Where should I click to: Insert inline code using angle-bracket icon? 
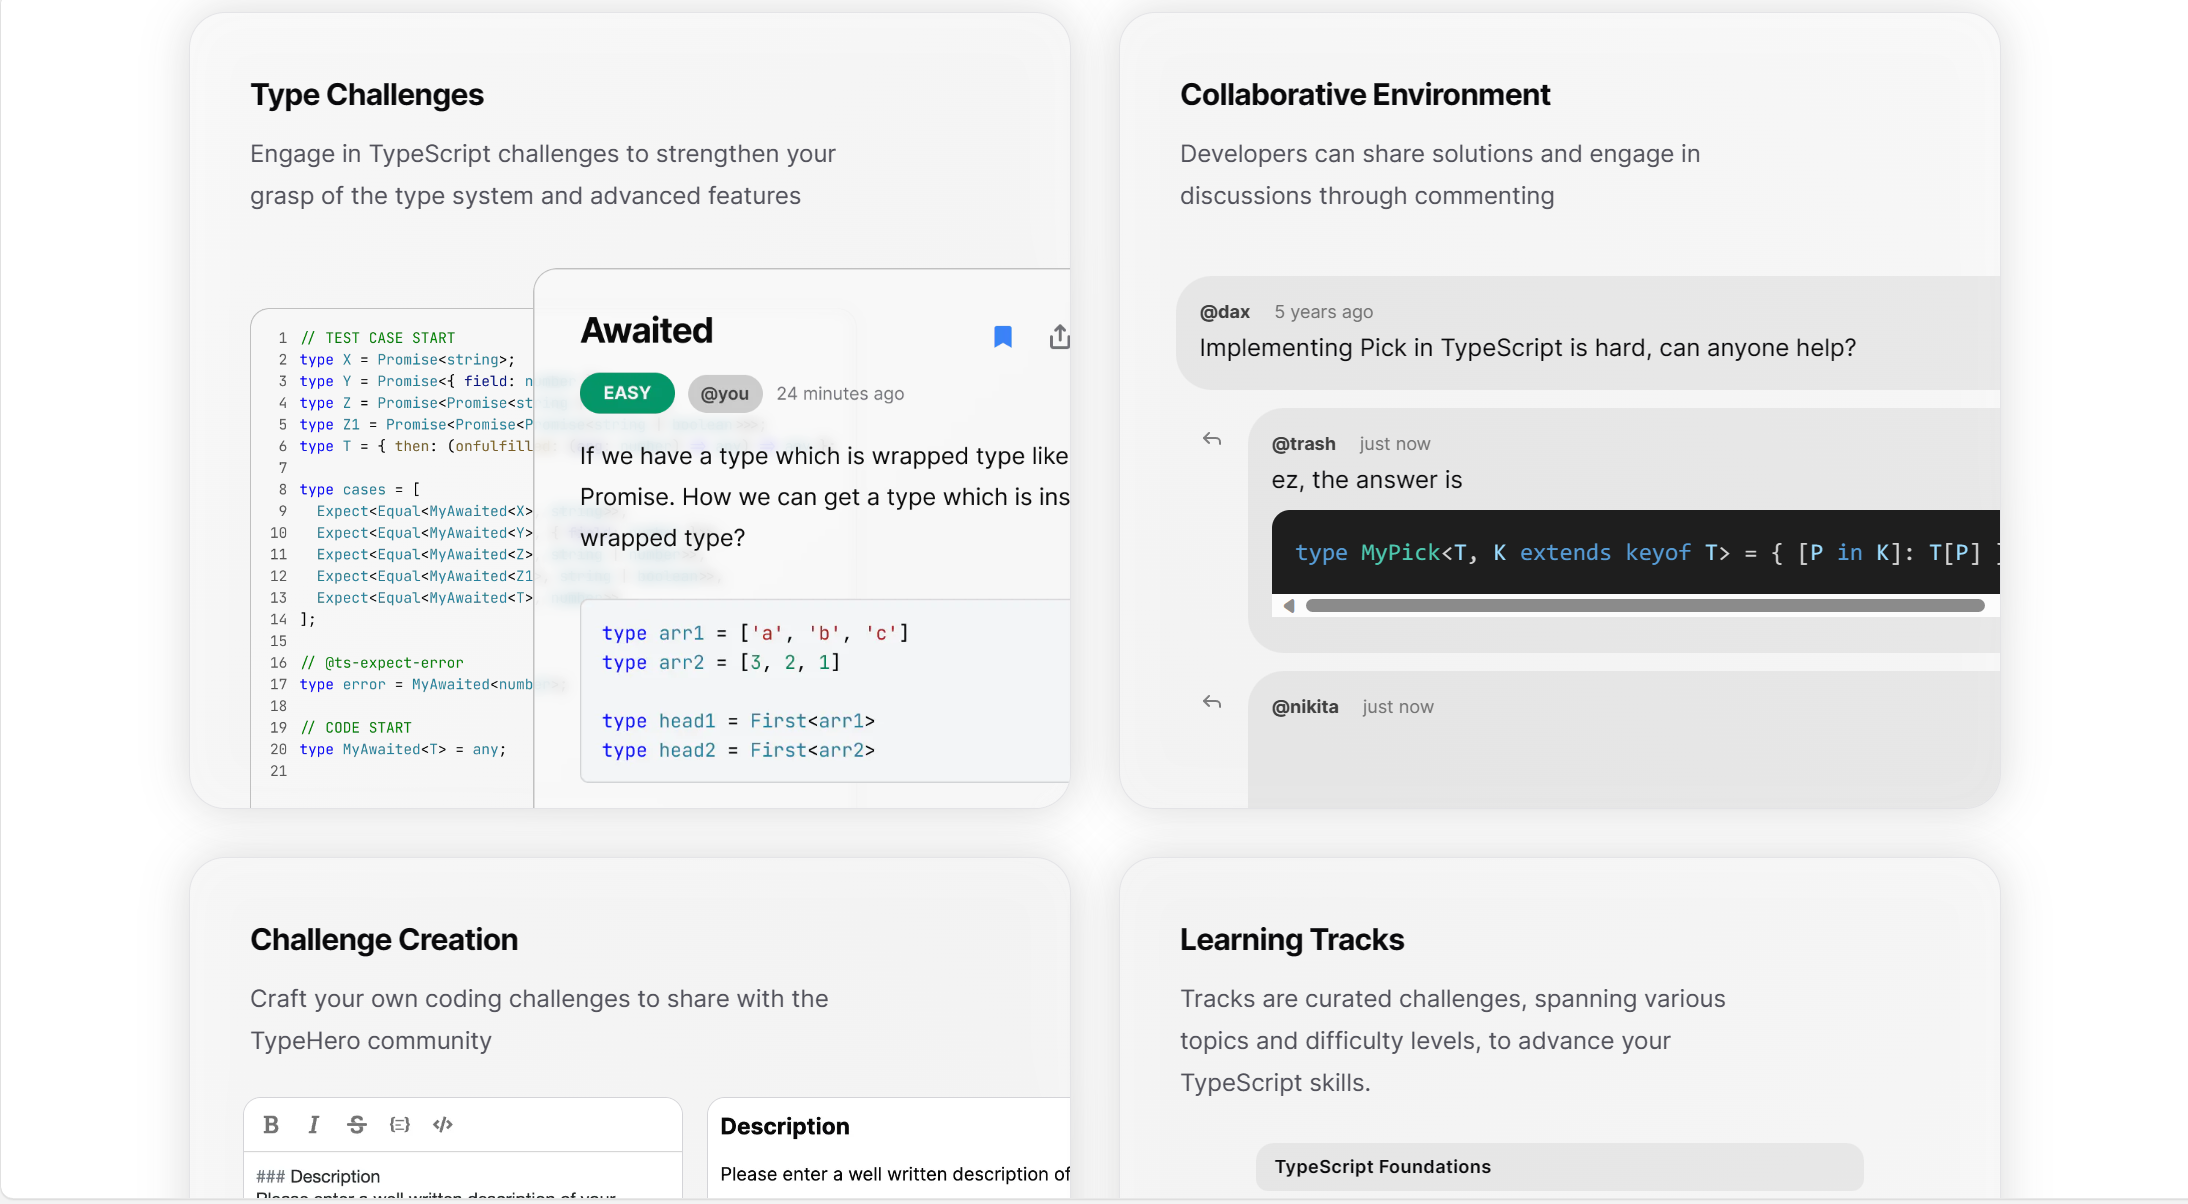pos(443,1125)
